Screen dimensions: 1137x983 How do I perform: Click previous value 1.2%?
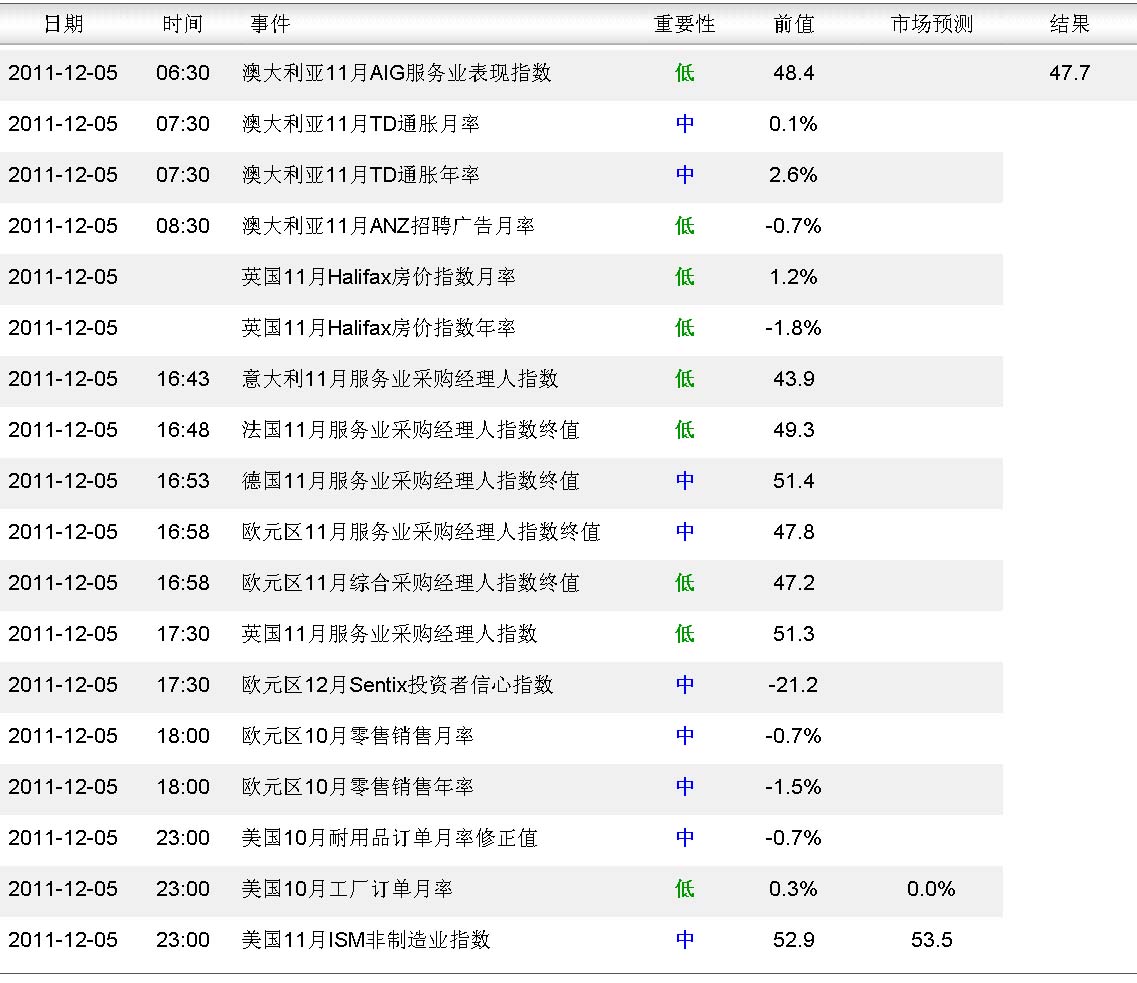(793, 277)
